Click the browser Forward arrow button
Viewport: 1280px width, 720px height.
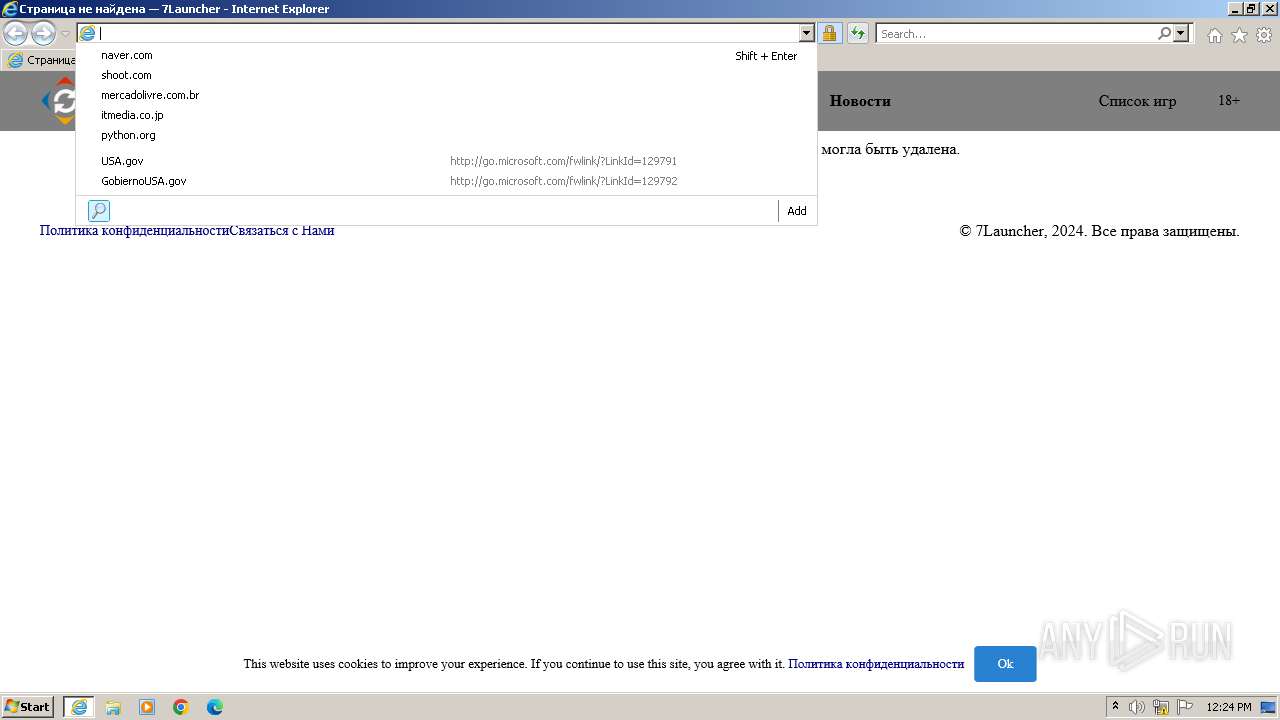tap(43, 34)
